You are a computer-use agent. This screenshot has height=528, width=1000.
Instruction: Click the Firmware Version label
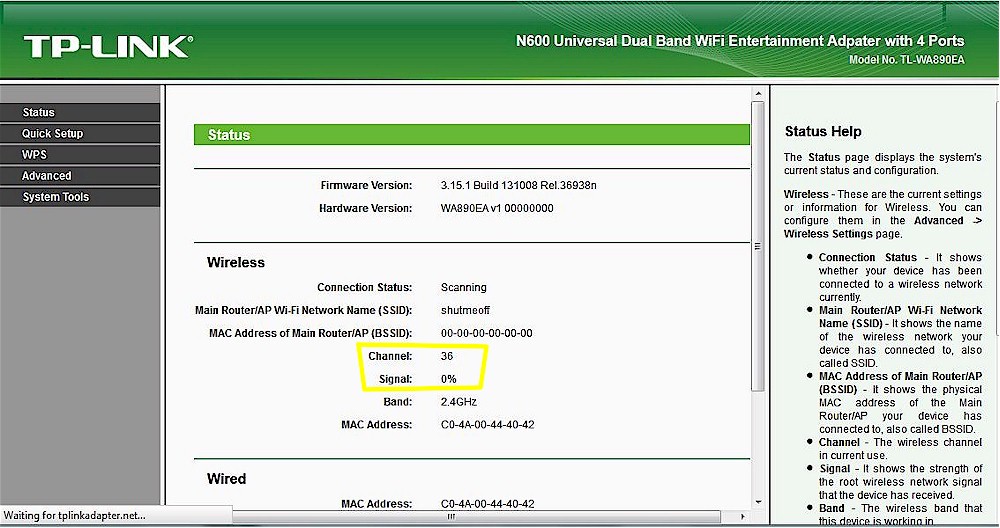tap(366, 186)
